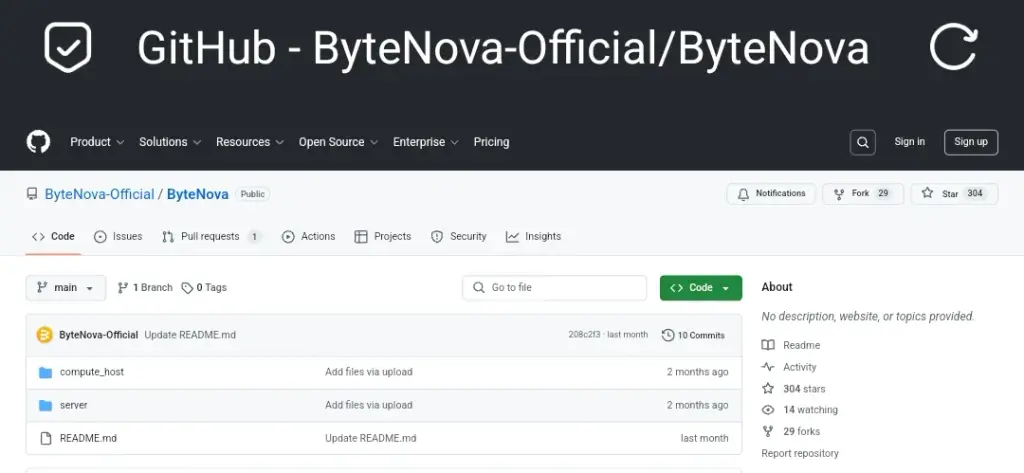Screen dimensions: 1024x473
Task: Click the Report repository link
Action: pos(800,453)
